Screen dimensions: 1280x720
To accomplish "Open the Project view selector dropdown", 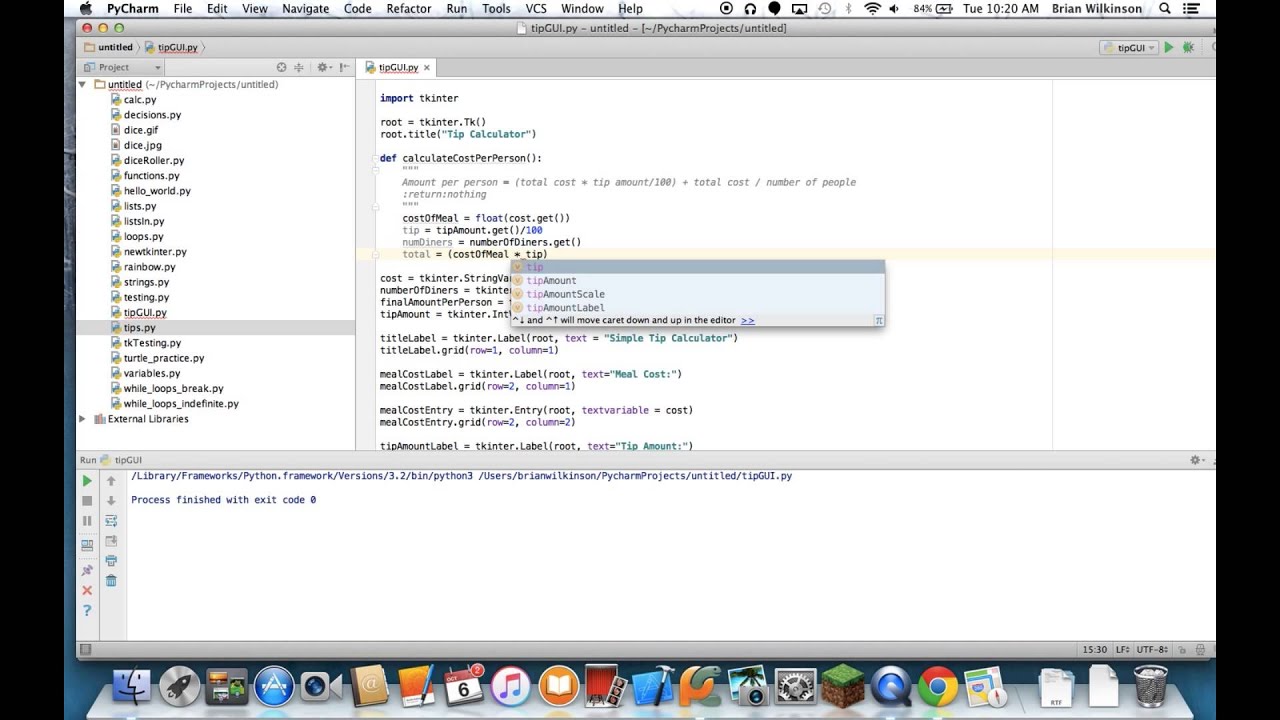I will (x=122, y=67).
